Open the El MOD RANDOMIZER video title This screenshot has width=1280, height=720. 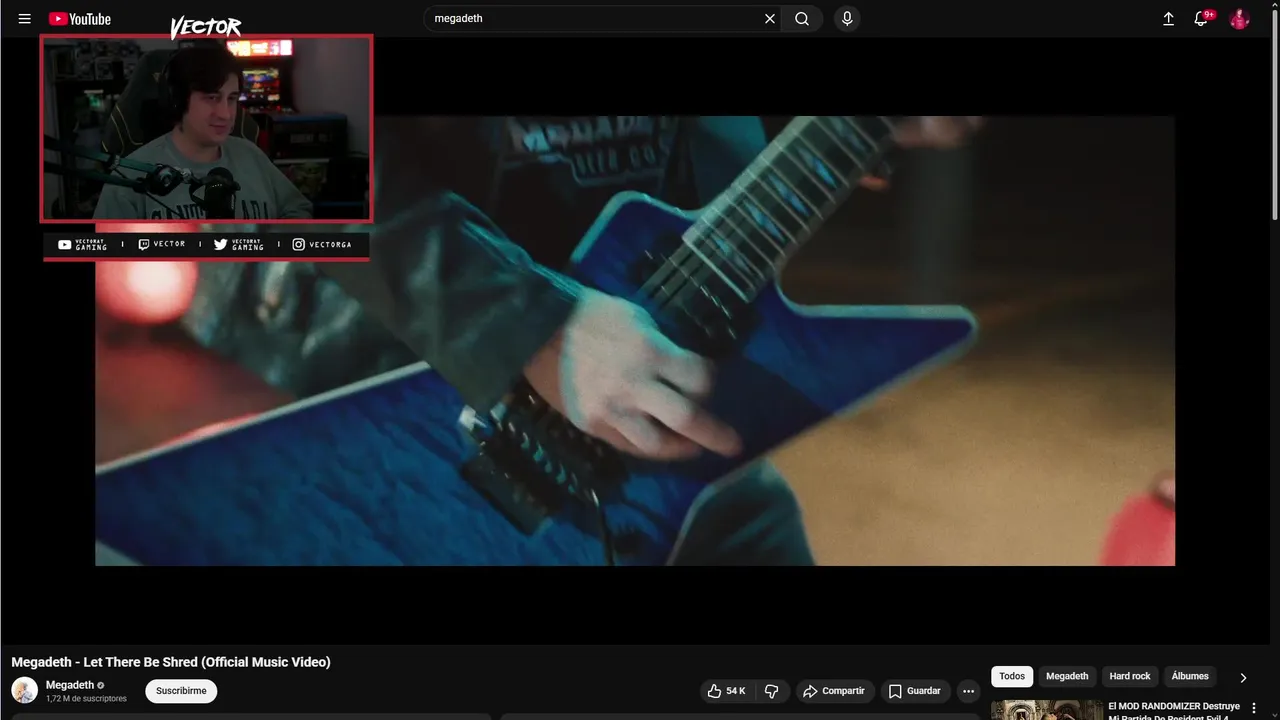[1174, 711]
